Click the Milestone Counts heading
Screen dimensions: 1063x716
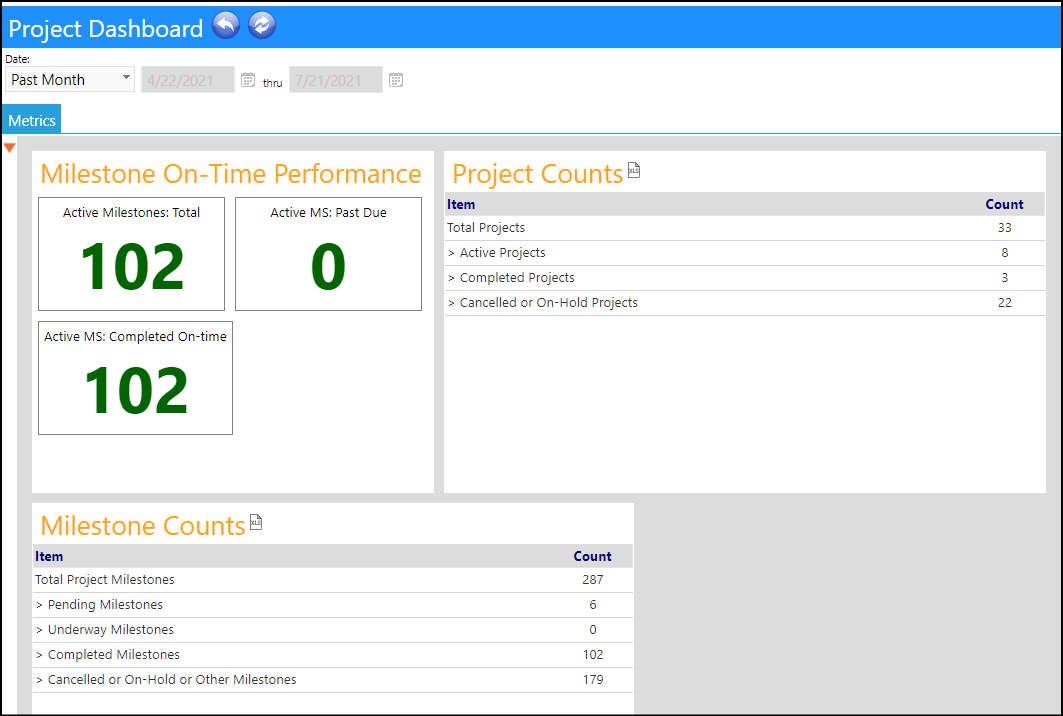click(142, 525)
